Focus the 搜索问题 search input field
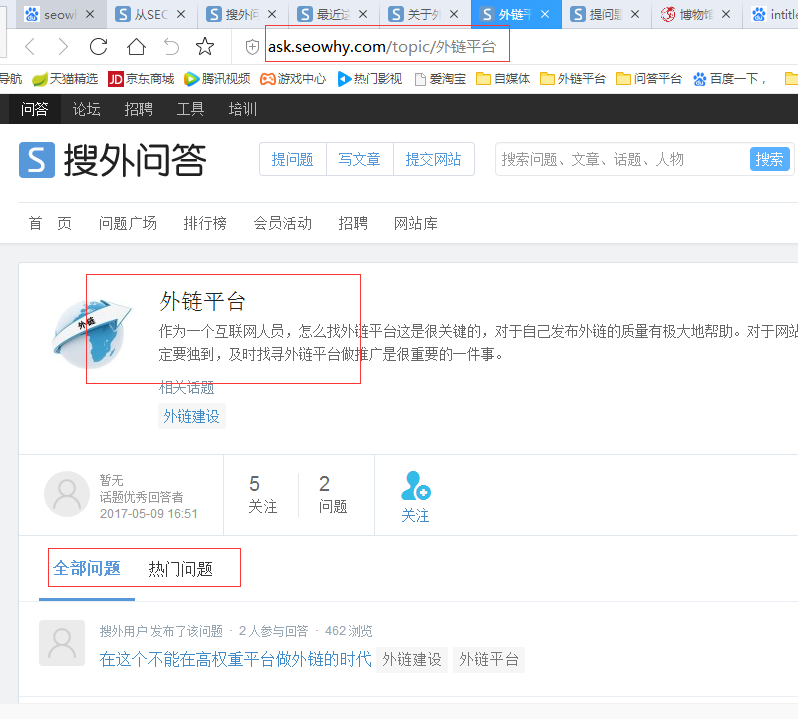 620,159
